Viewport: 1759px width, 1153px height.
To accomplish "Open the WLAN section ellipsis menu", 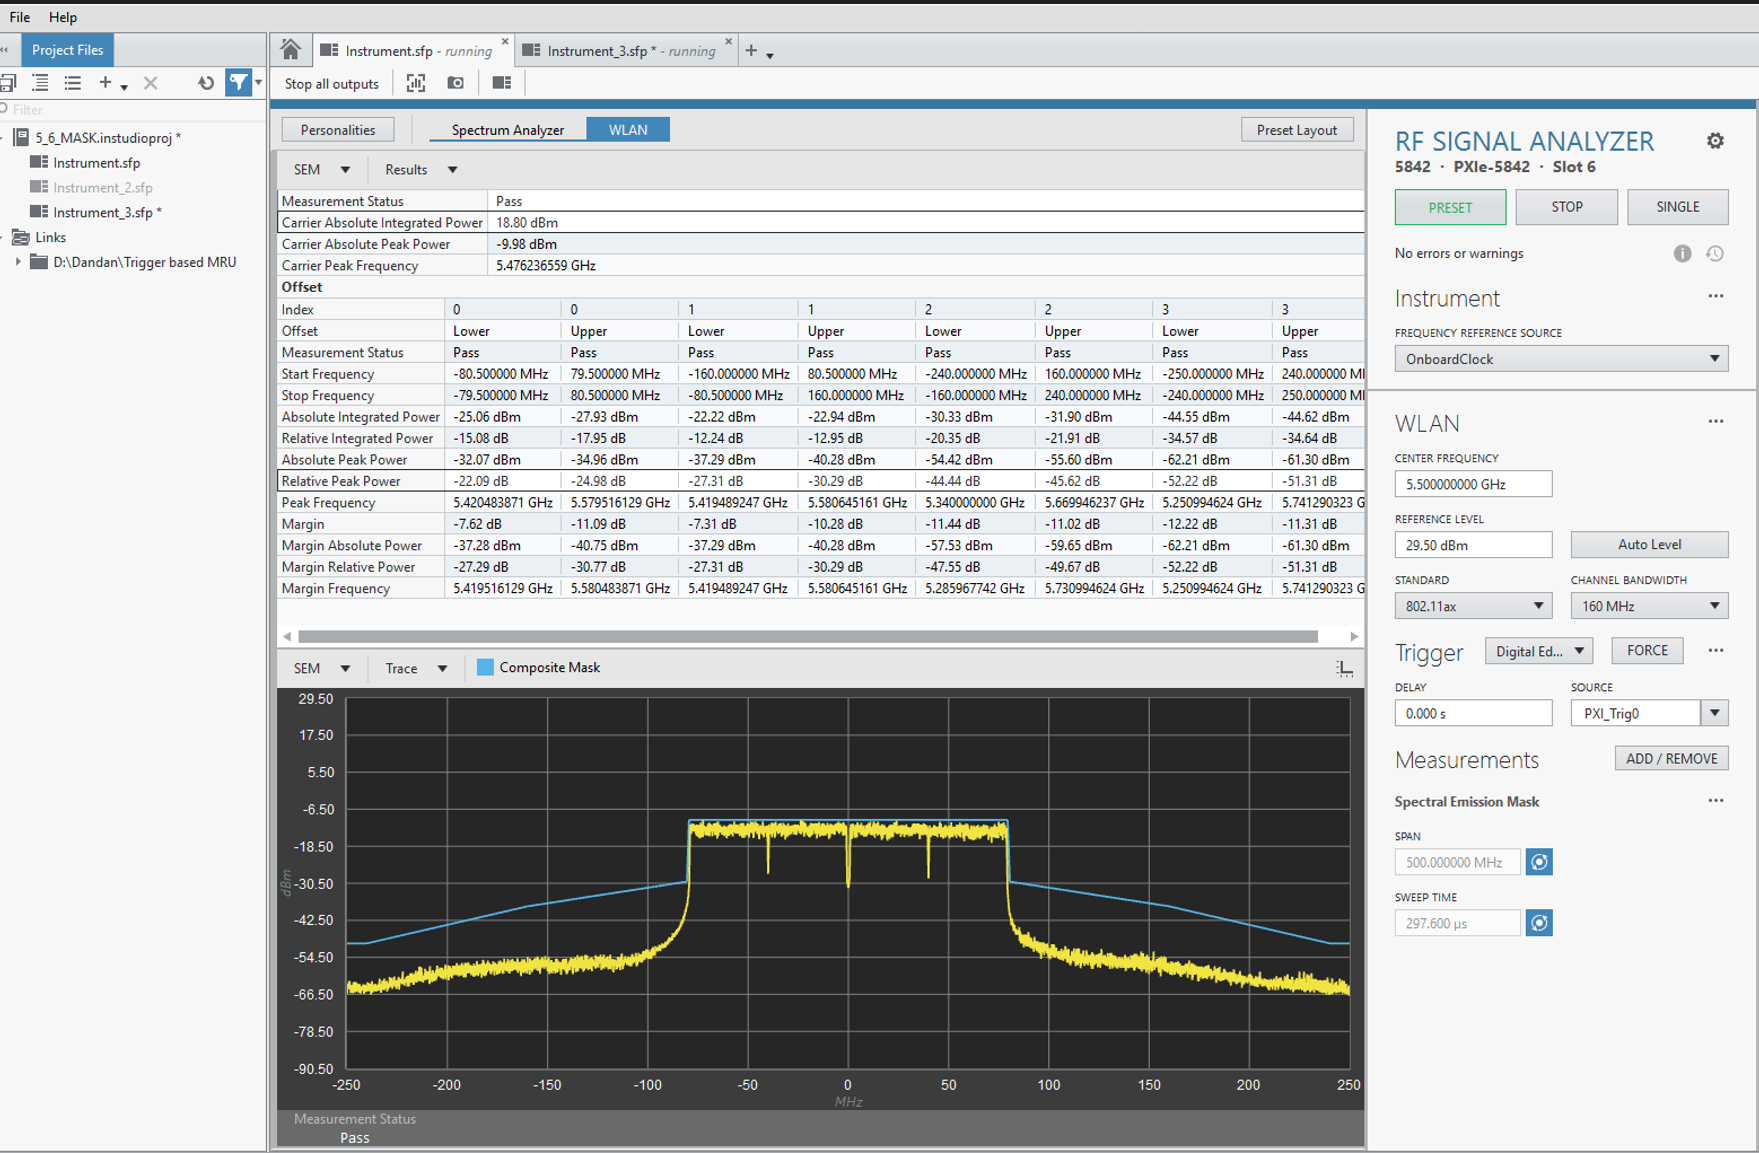I will 1716,421.
